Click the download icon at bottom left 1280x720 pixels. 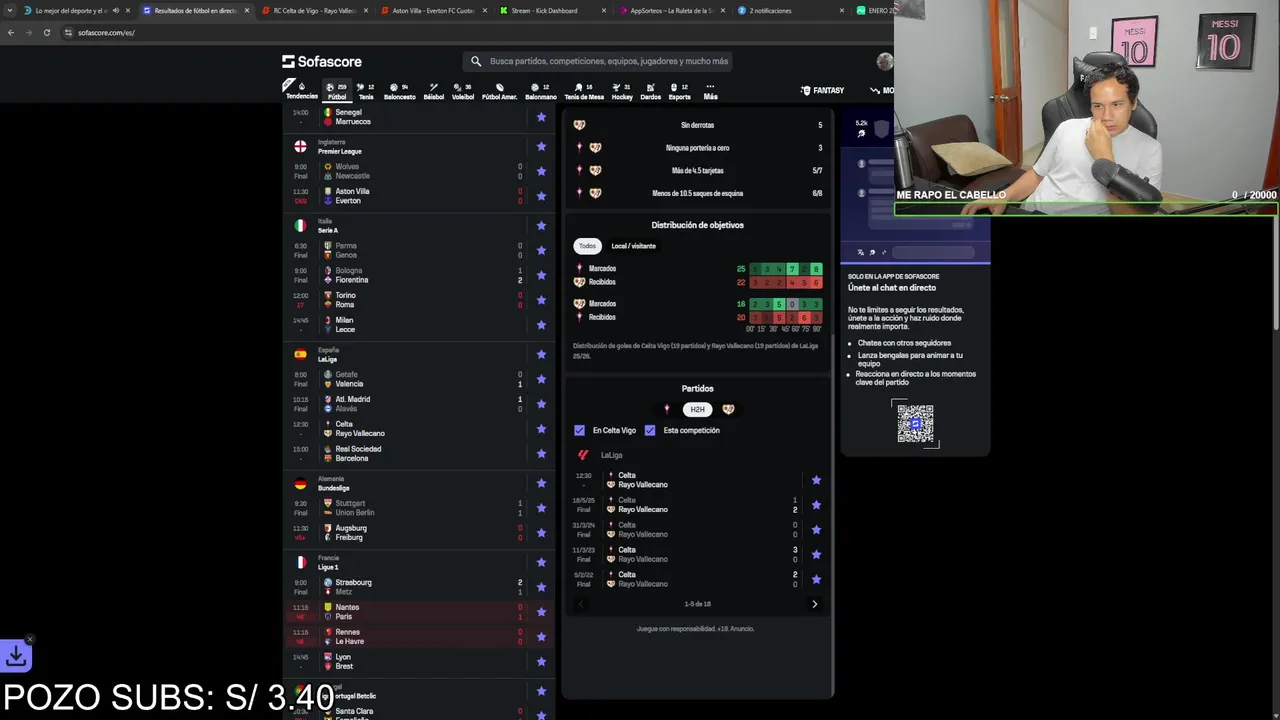tap(16, 656)
